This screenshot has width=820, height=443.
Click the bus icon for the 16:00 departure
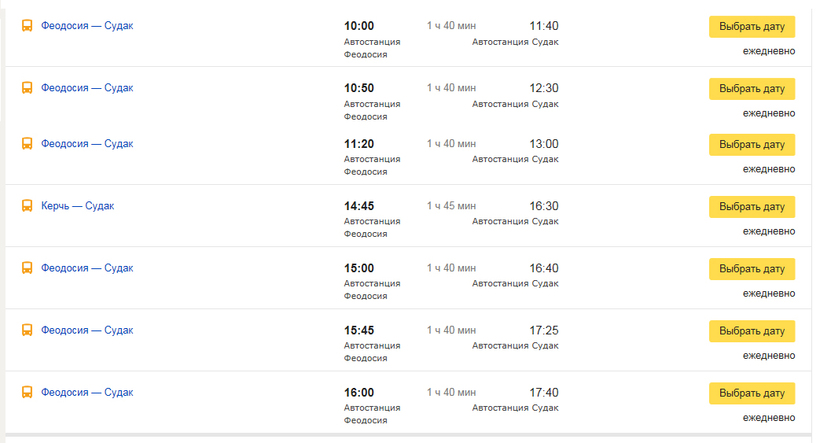(27, 392)
